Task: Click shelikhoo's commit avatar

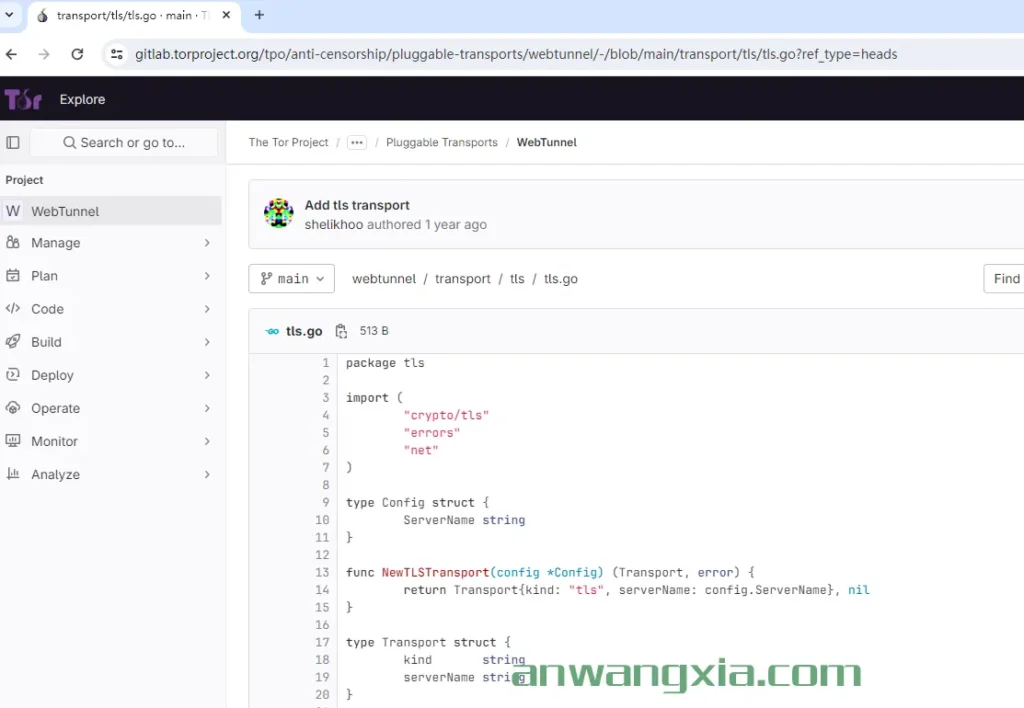Action: (278, 214)
